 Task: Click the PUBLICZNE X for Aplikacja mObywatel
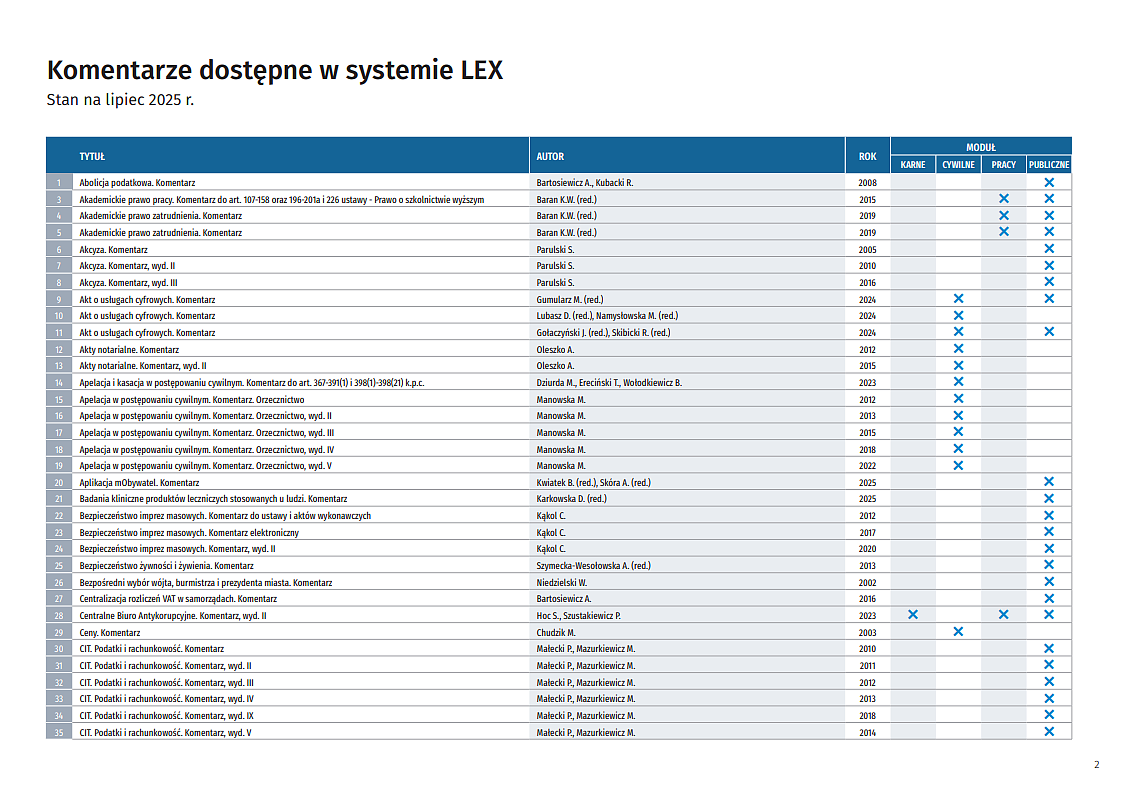(1049, 482)
